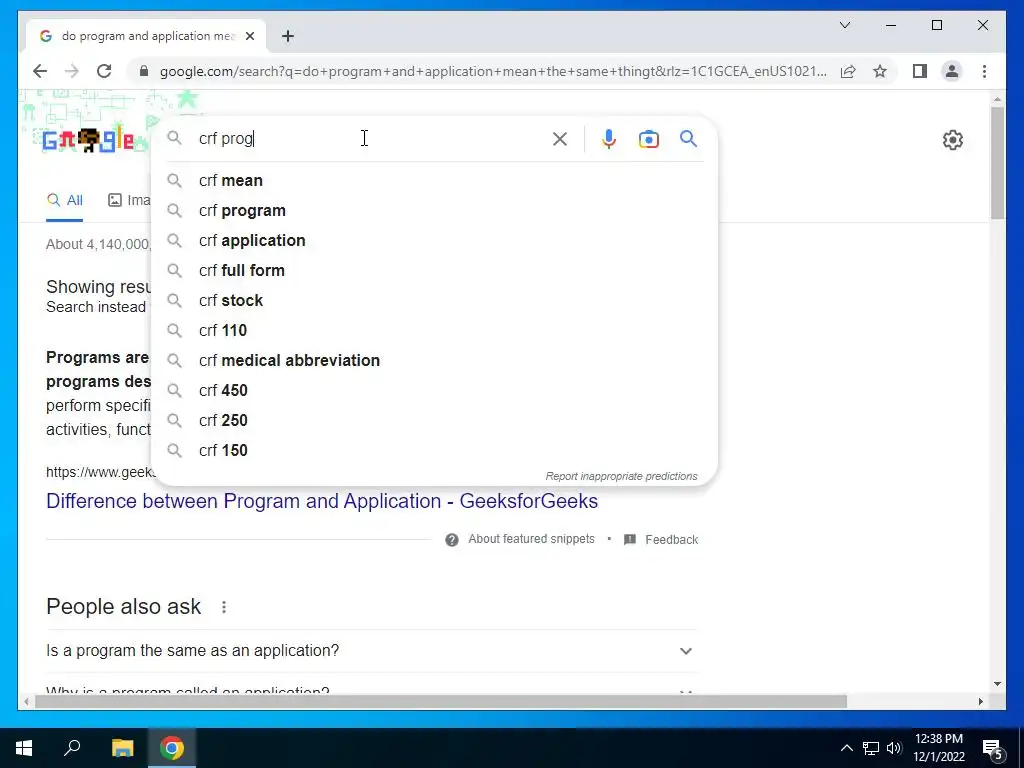Reload the current page
Viewport: 1024px width, 768px height.
point(104,71)
